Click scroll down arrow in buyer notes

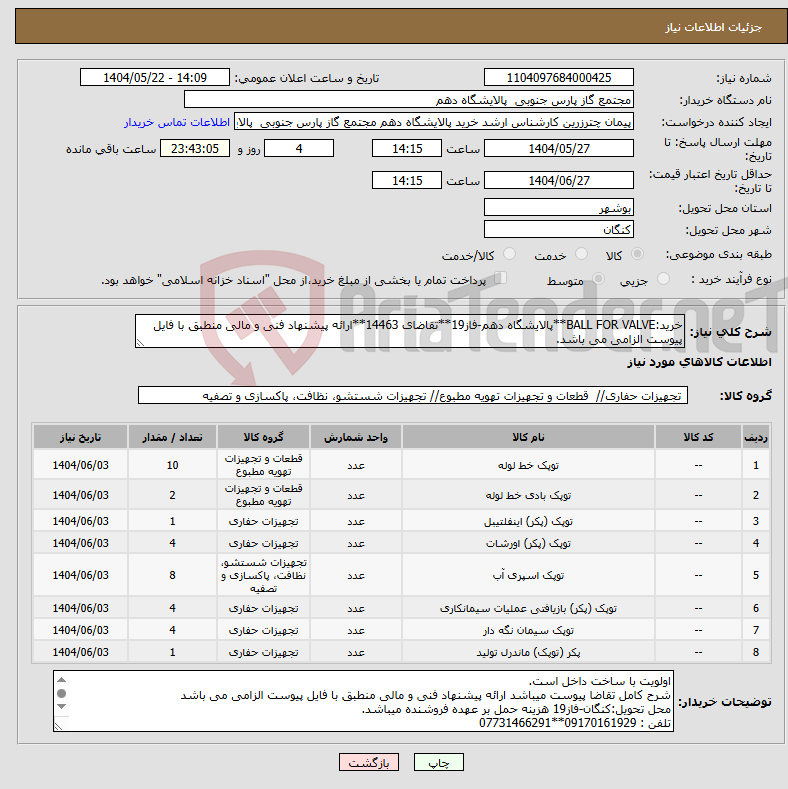[x=61, y=706]
